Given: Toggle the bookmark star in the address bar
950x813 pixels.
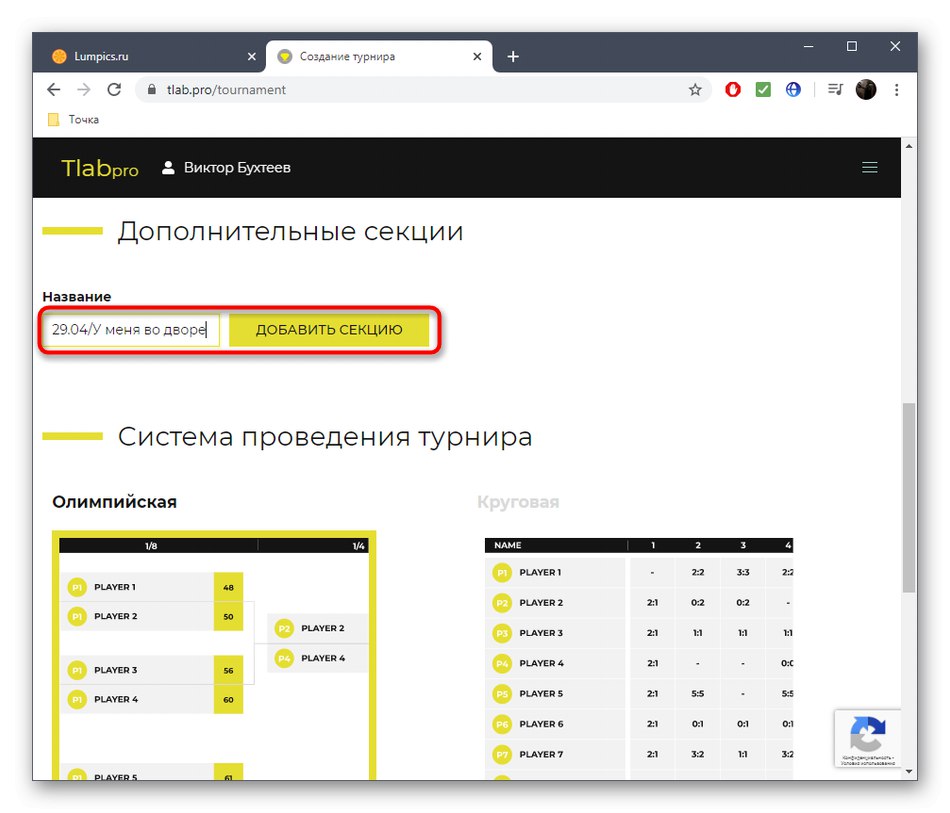Looking at the screenshot, I should tap(695, 89).
